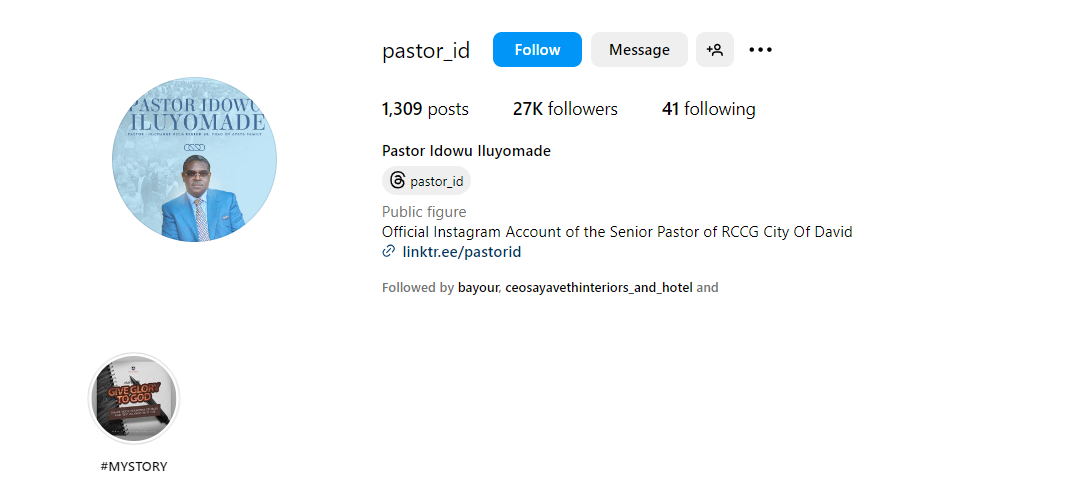This screenshot has height=492, width=1071.
Task: Show similar accounts via add-person icon
Action: click(x=715, y=50)
